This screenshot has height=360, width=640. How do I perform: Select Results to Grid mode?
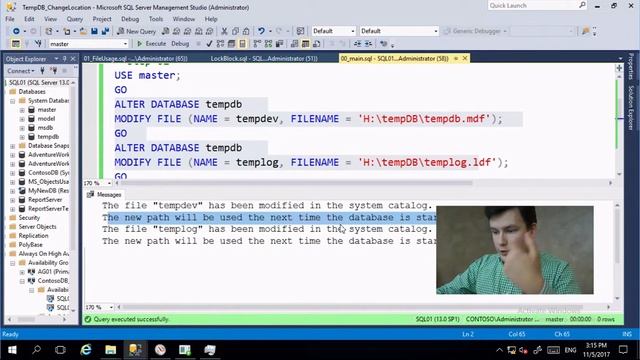point(305,44)
